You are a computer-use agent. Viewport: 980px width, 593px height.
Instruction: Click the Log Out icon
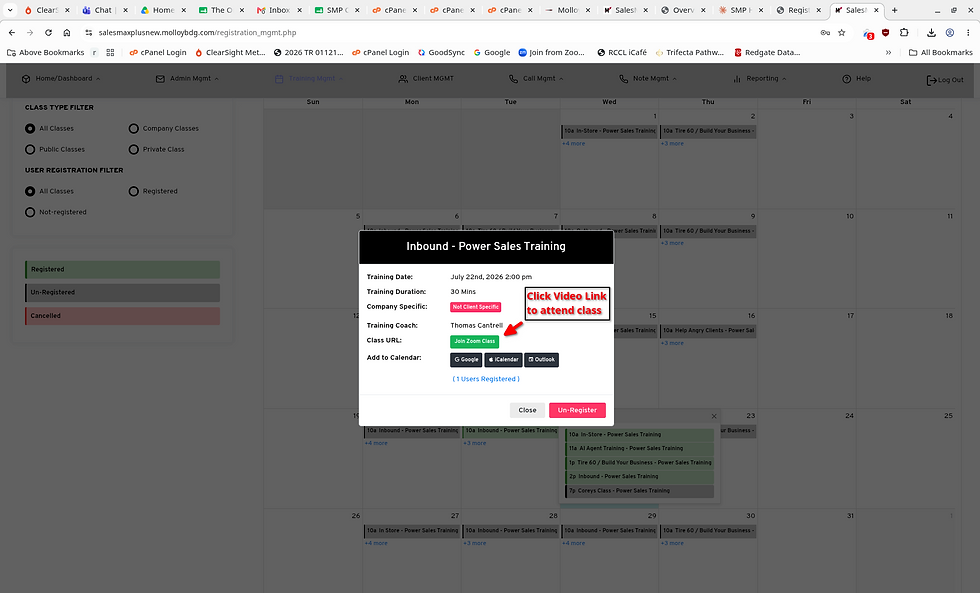931,80
